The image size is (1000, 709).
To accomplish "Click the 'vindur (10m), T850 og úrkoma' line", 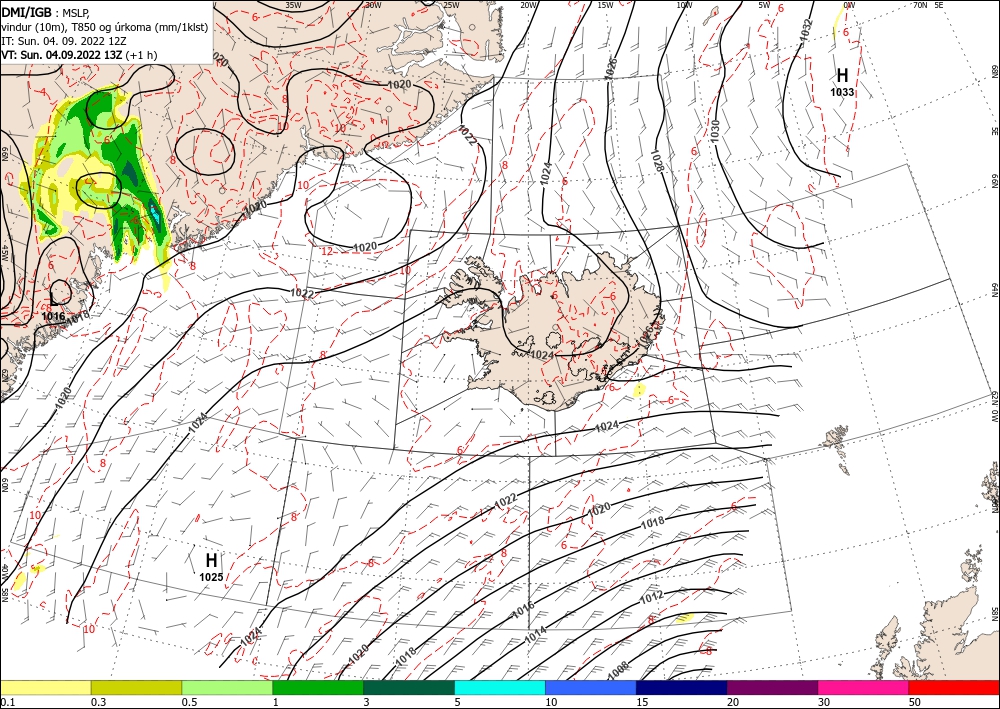I will point(105,27).
